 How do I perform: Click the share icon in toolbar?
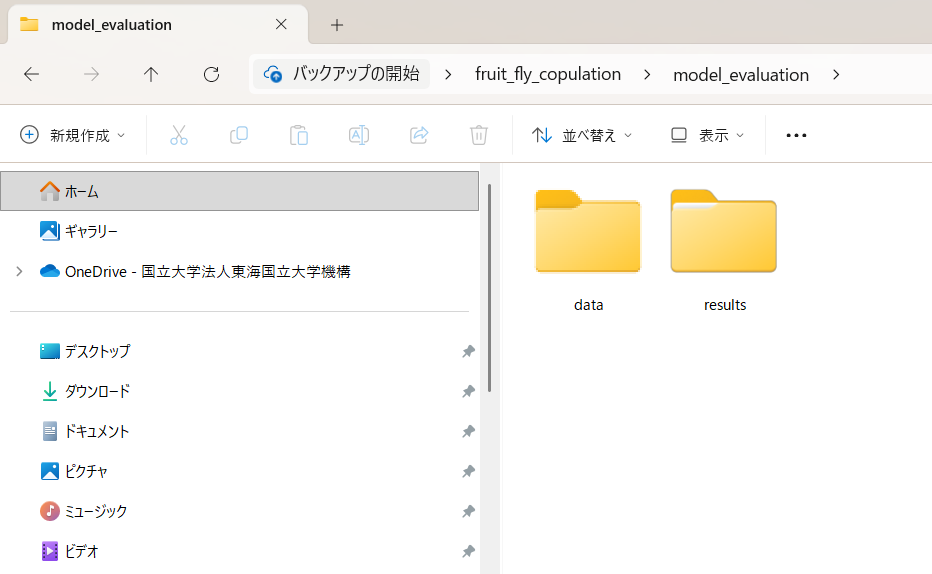coord(419,135)
